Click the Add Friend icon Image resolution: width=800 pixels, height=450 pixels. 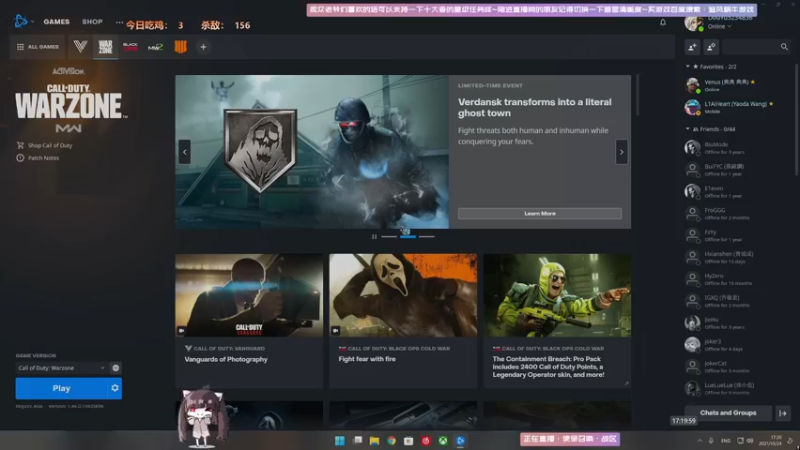pos(692,47)
